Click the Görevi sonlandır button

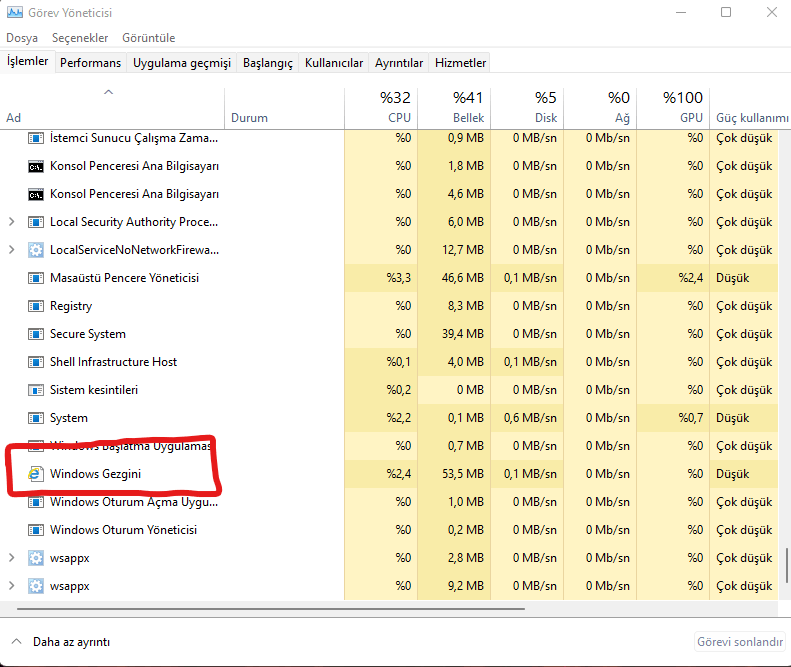[x=740, y=641]
